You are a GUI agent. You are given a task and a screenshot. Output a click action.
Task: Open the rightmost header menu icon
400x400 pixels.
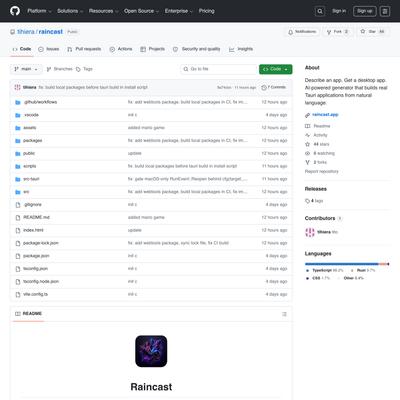(385, 11)
